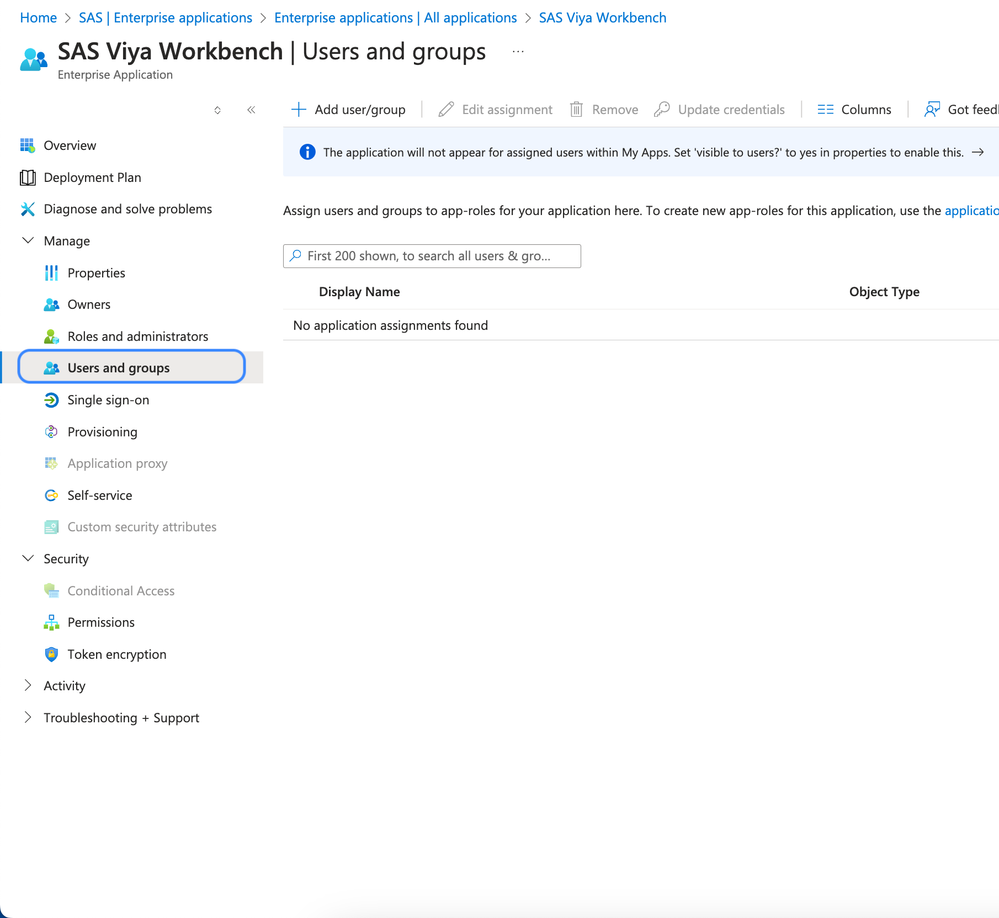Click Add user/group button
The height and width of the screenshot is (918, 999).
348,110
